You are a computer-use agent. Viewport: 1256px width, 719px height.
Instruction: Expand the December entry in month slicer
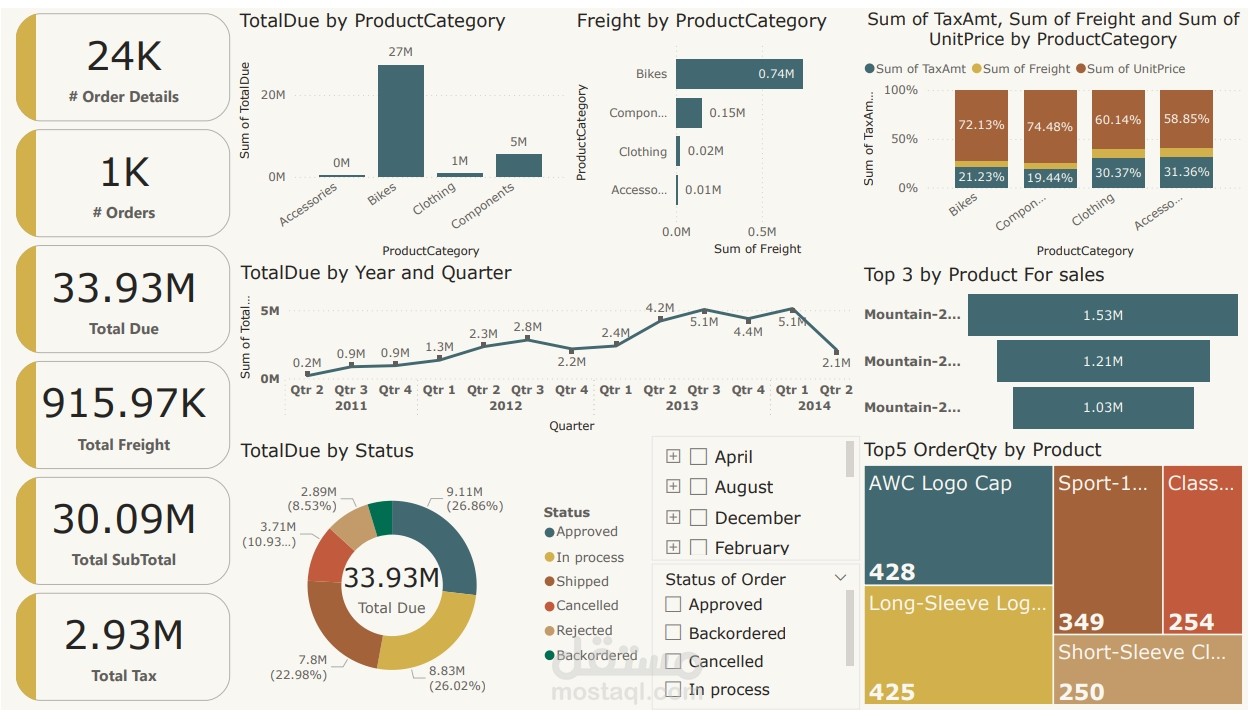coord(675,517)
